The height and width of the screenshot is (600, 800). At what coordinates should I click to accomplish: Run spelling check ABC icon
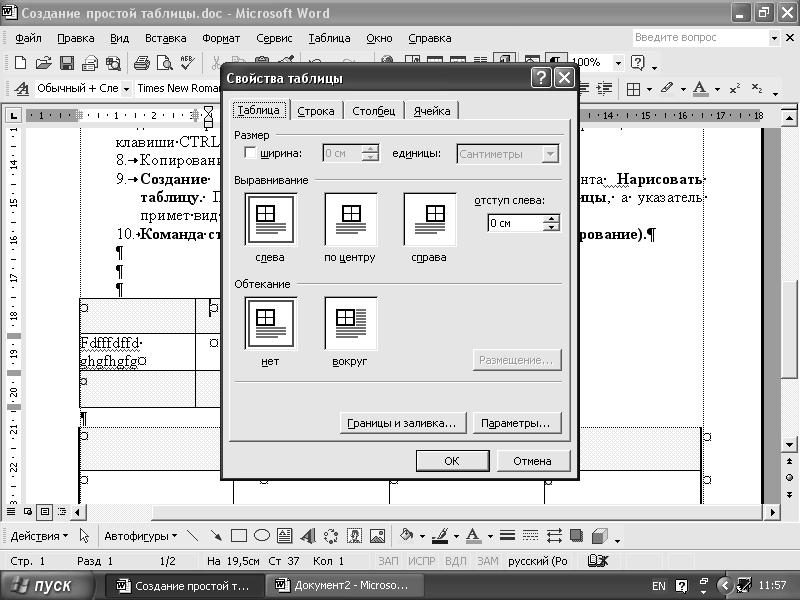tap(187, 63)
